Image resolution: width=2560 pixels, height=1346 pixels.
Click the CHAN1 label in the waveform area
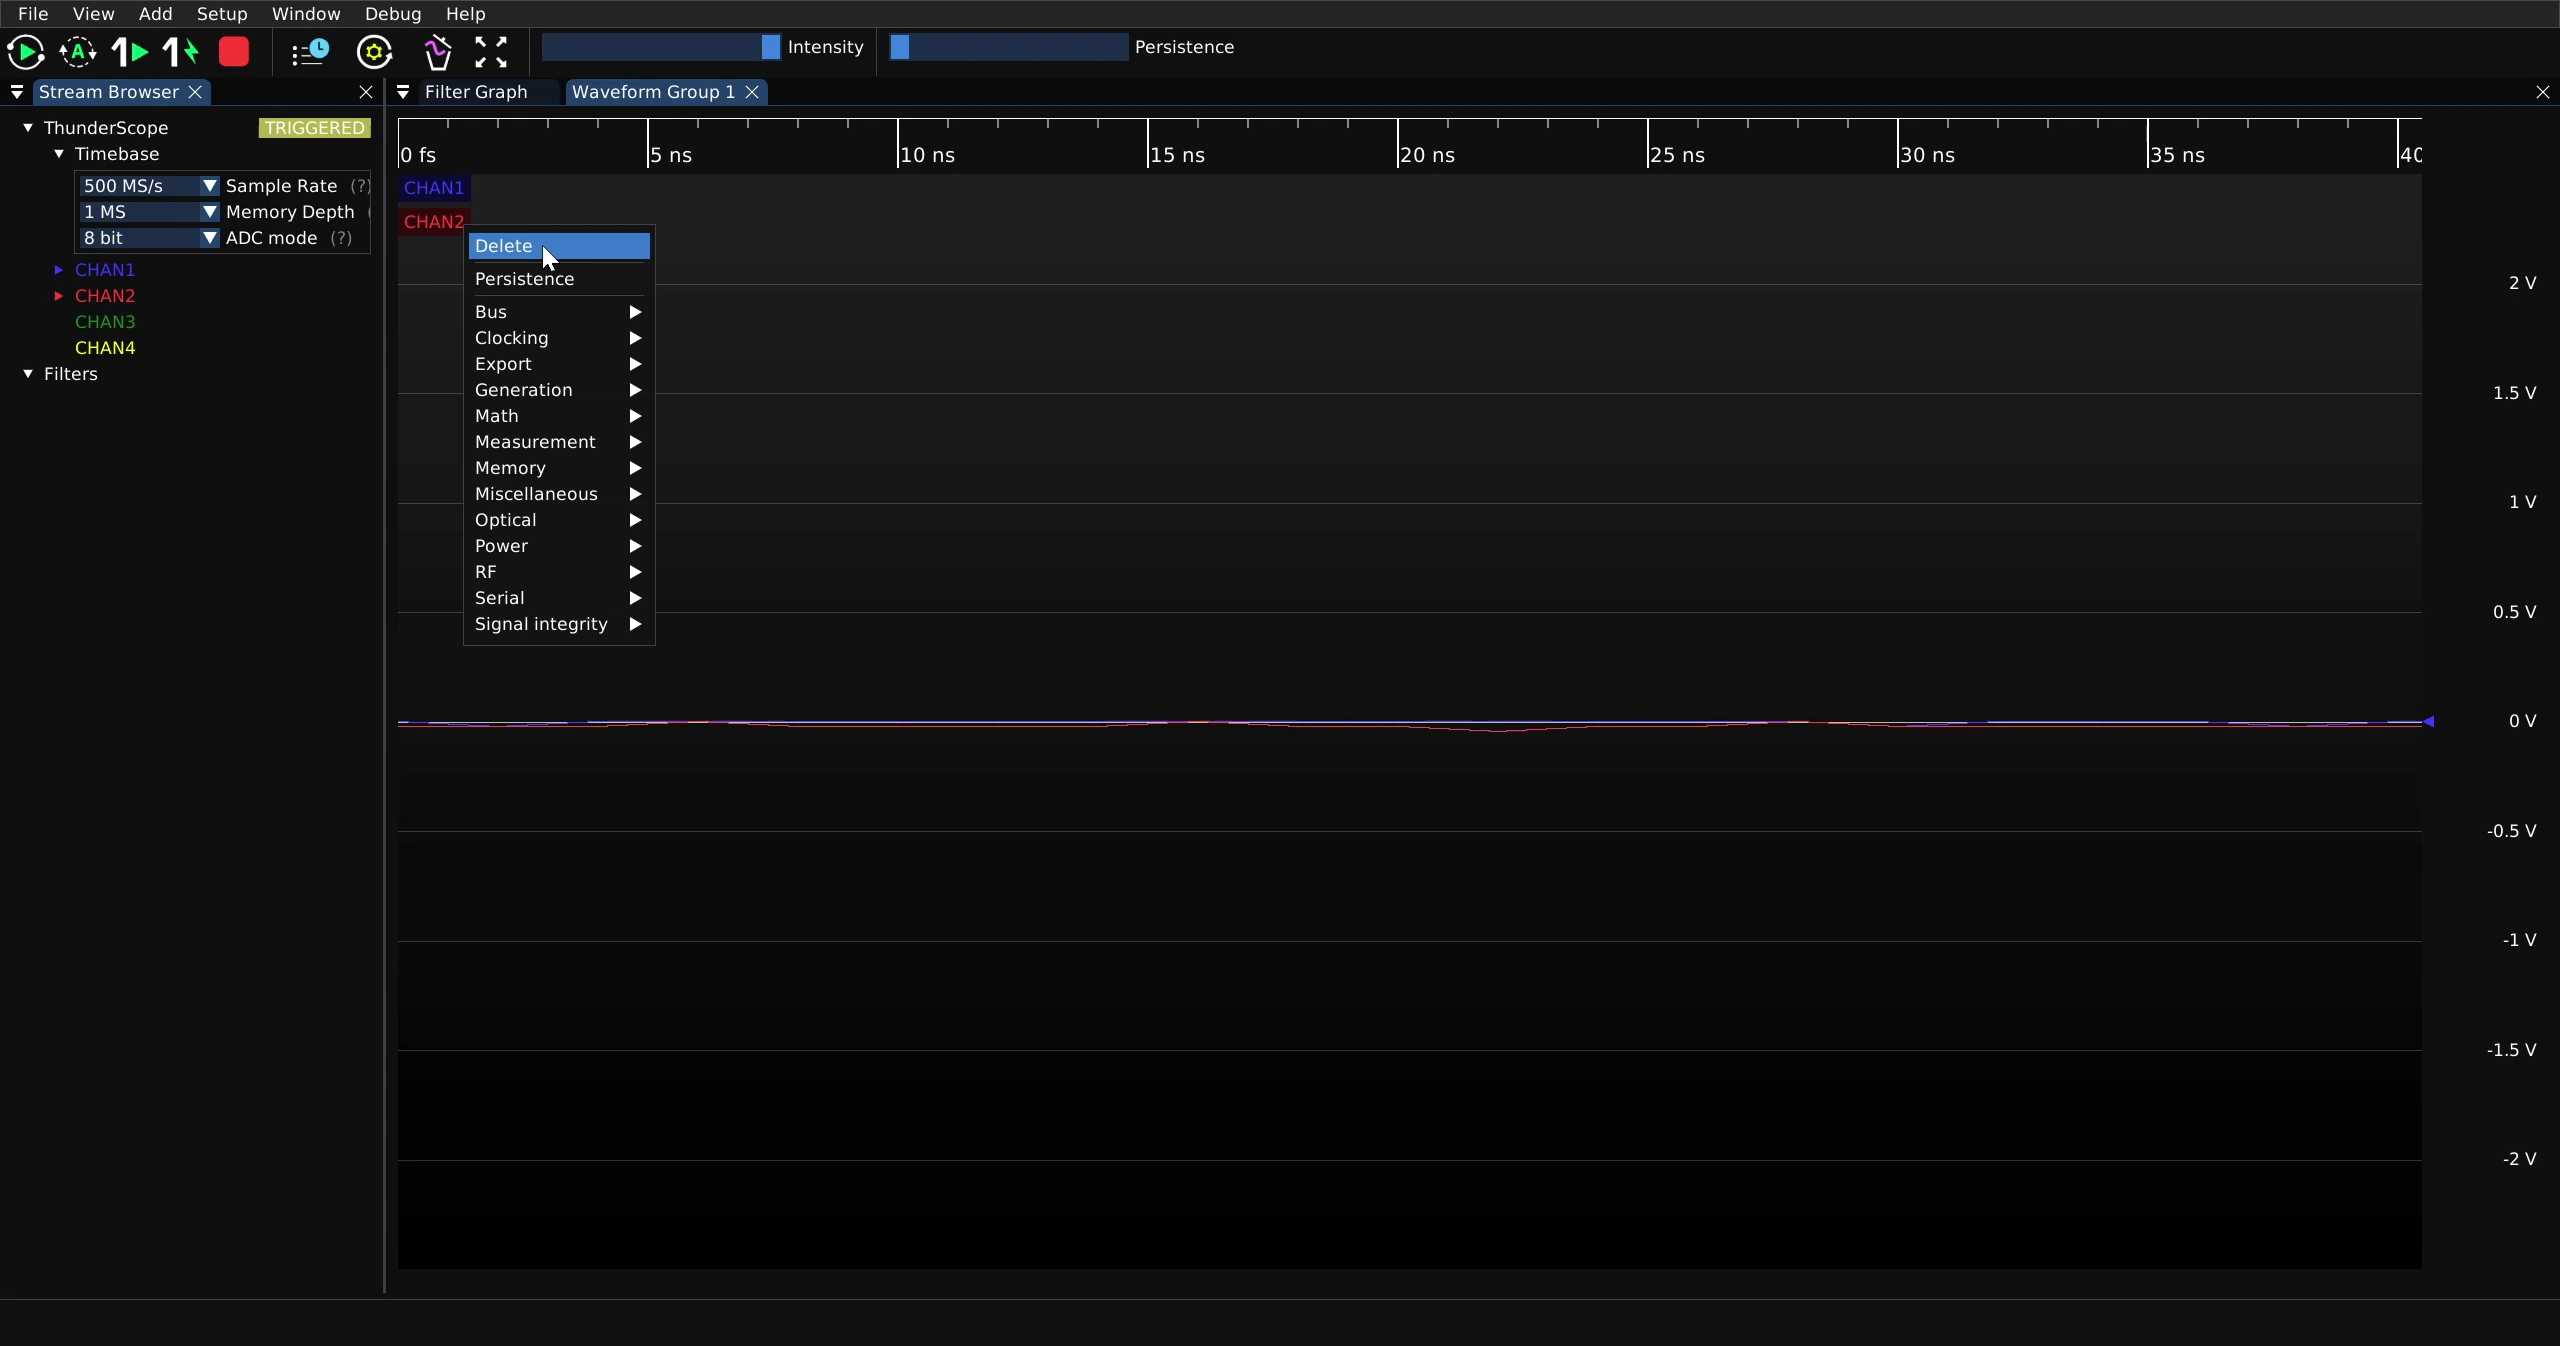434,188
